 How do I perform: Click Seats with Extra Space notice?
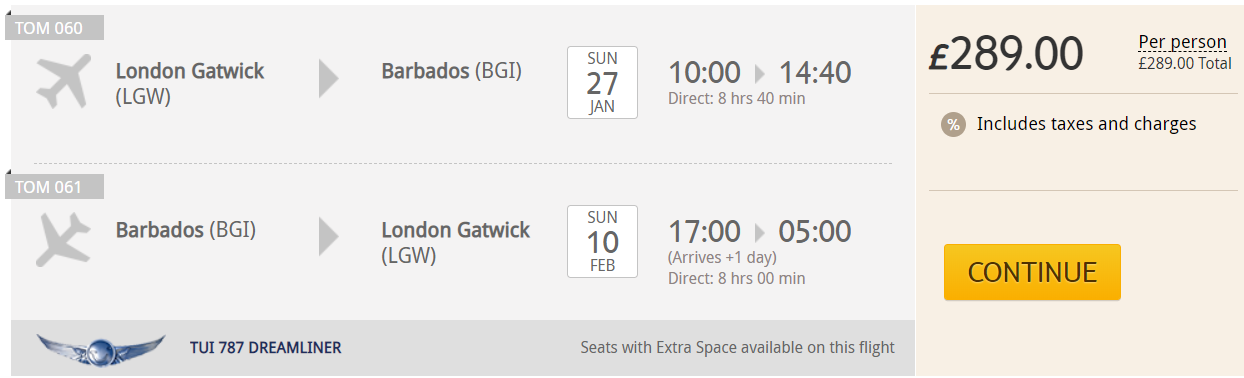[738, 348]
